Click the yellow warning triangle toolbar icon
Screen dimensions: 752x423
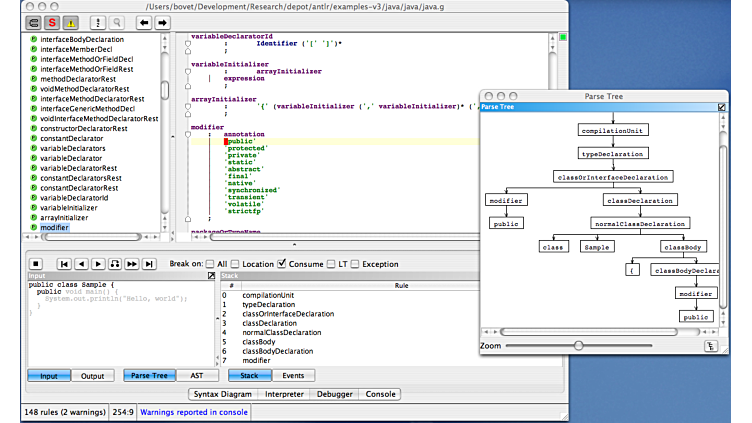(70, 21)
